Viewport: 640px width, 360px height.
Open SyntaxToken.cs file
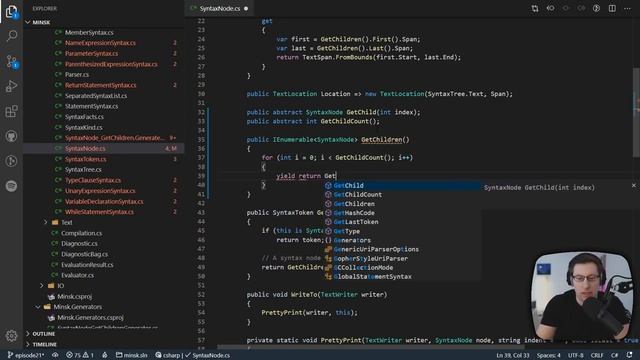pos(85,159)
